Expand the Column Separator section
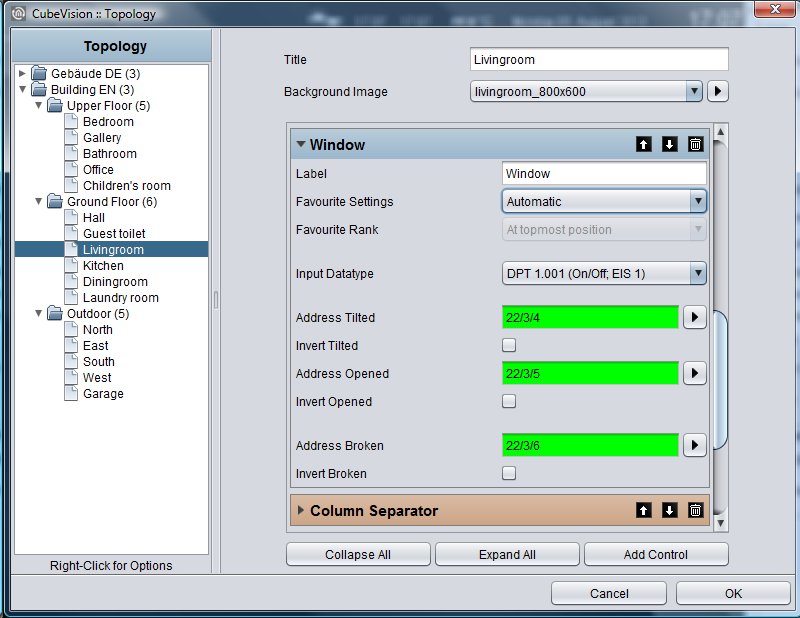The height and width of the screenshot is (618, 800). point(301,510)
